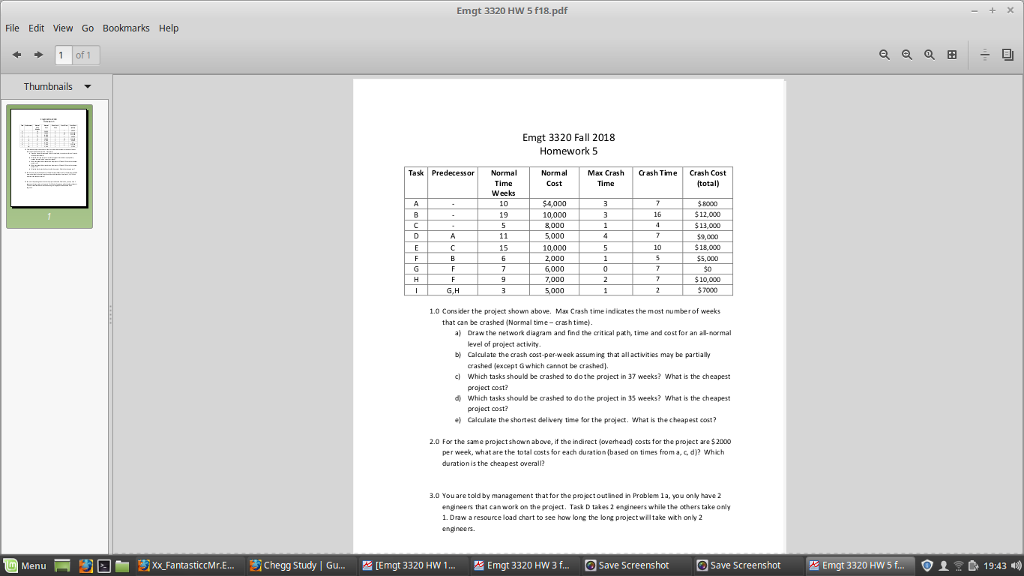This screenshot has height=576, width=1024.
Task: Click the 'Predecessor' column header
Action: pyautogui.click(x=453, y=173)
